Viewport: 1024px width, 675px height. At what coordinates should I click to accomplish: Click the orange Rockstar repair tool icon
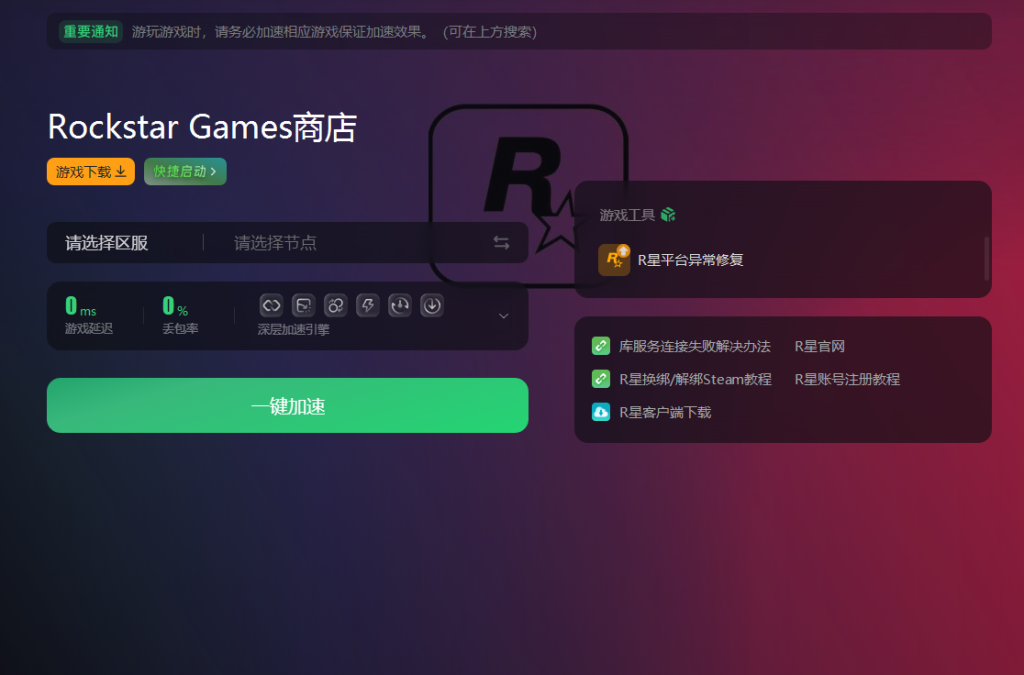pos(614,260)
